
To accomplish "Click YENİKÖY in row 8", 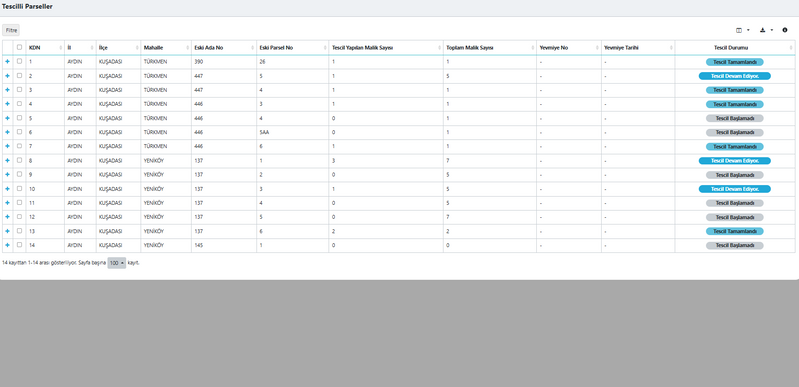I will coord(153,161).
